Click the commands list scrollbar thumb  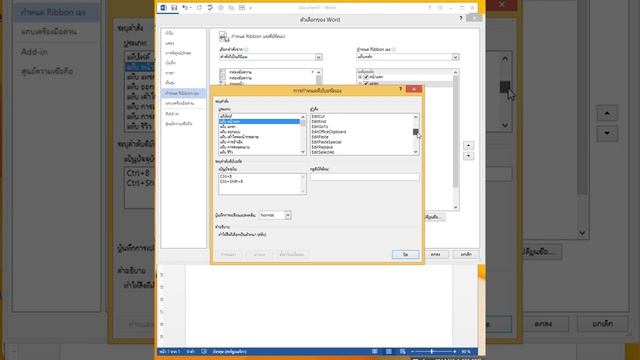416,132
